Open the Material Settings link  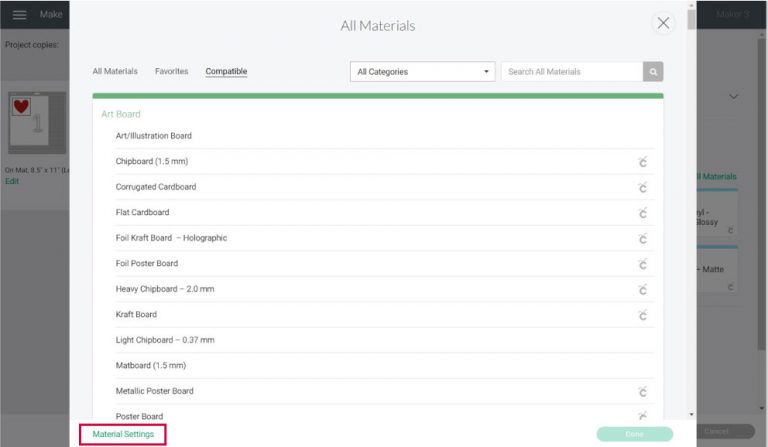click(123, 434)
